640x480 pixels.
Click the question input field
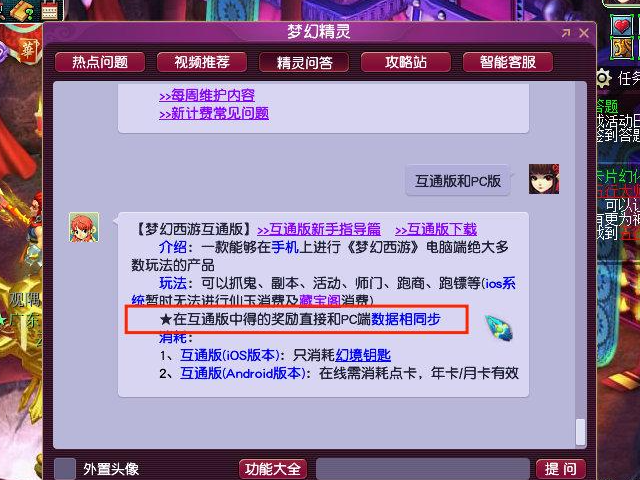(x=423, y=469)
